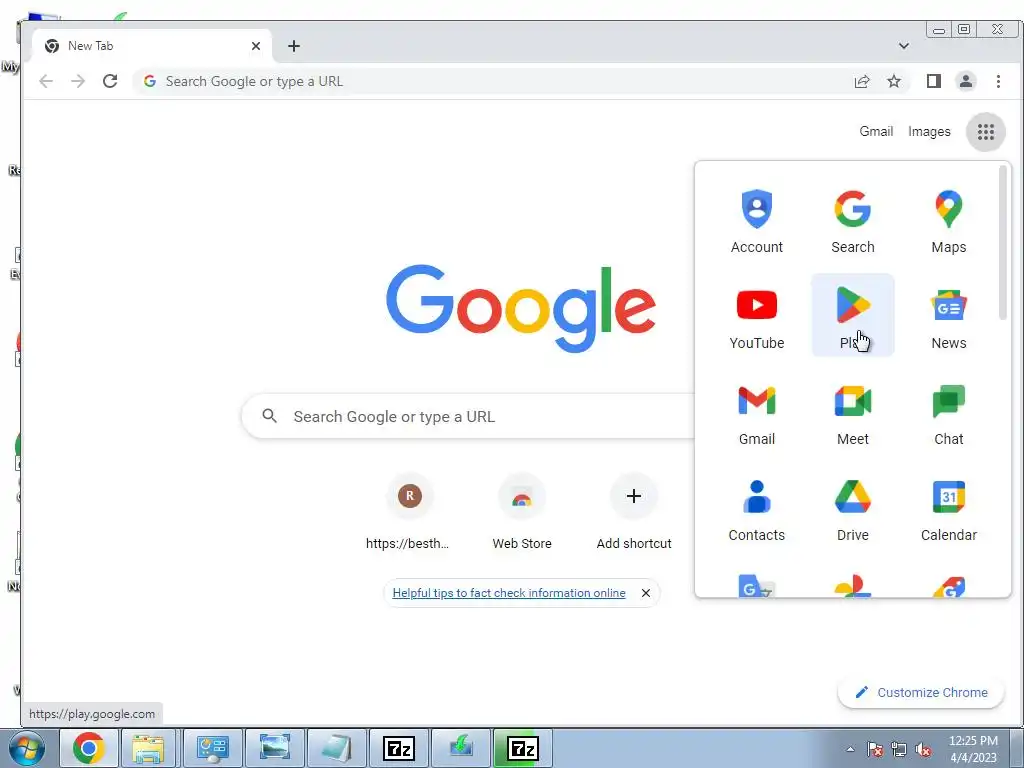Launch YouTube from apps grid
This screenshot has height=768, width=1024.
(756, 316)
